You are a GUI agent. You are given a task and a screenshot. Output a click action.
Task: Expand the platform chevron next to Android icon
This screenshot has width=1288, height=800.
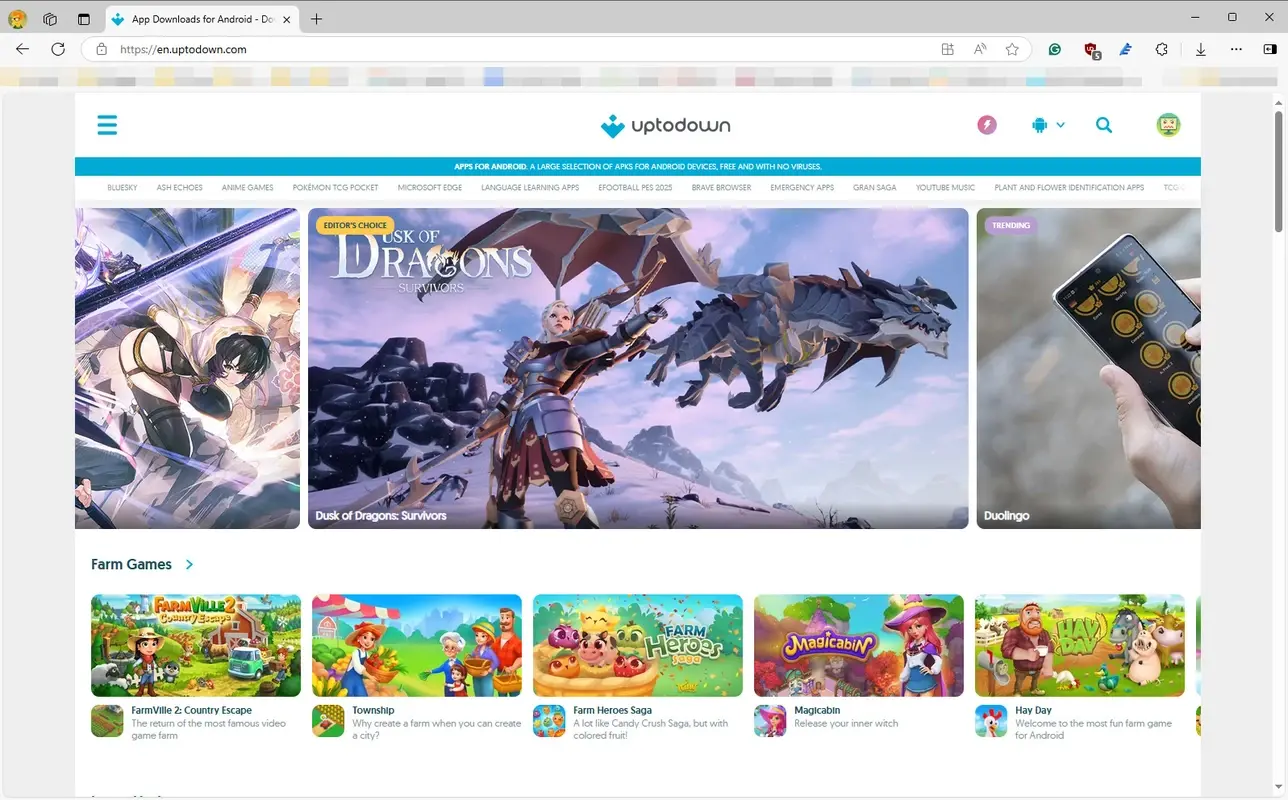click(x=1060, y=124)
